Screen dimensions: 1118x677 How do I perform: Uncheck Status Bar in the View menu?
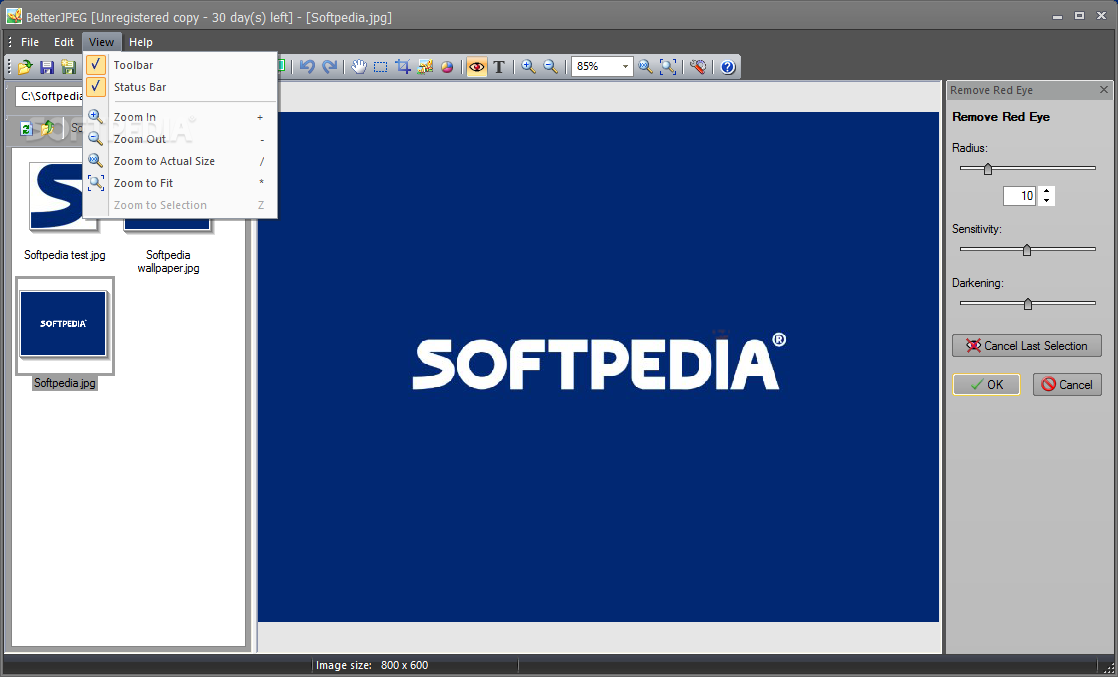click(180, 87)
